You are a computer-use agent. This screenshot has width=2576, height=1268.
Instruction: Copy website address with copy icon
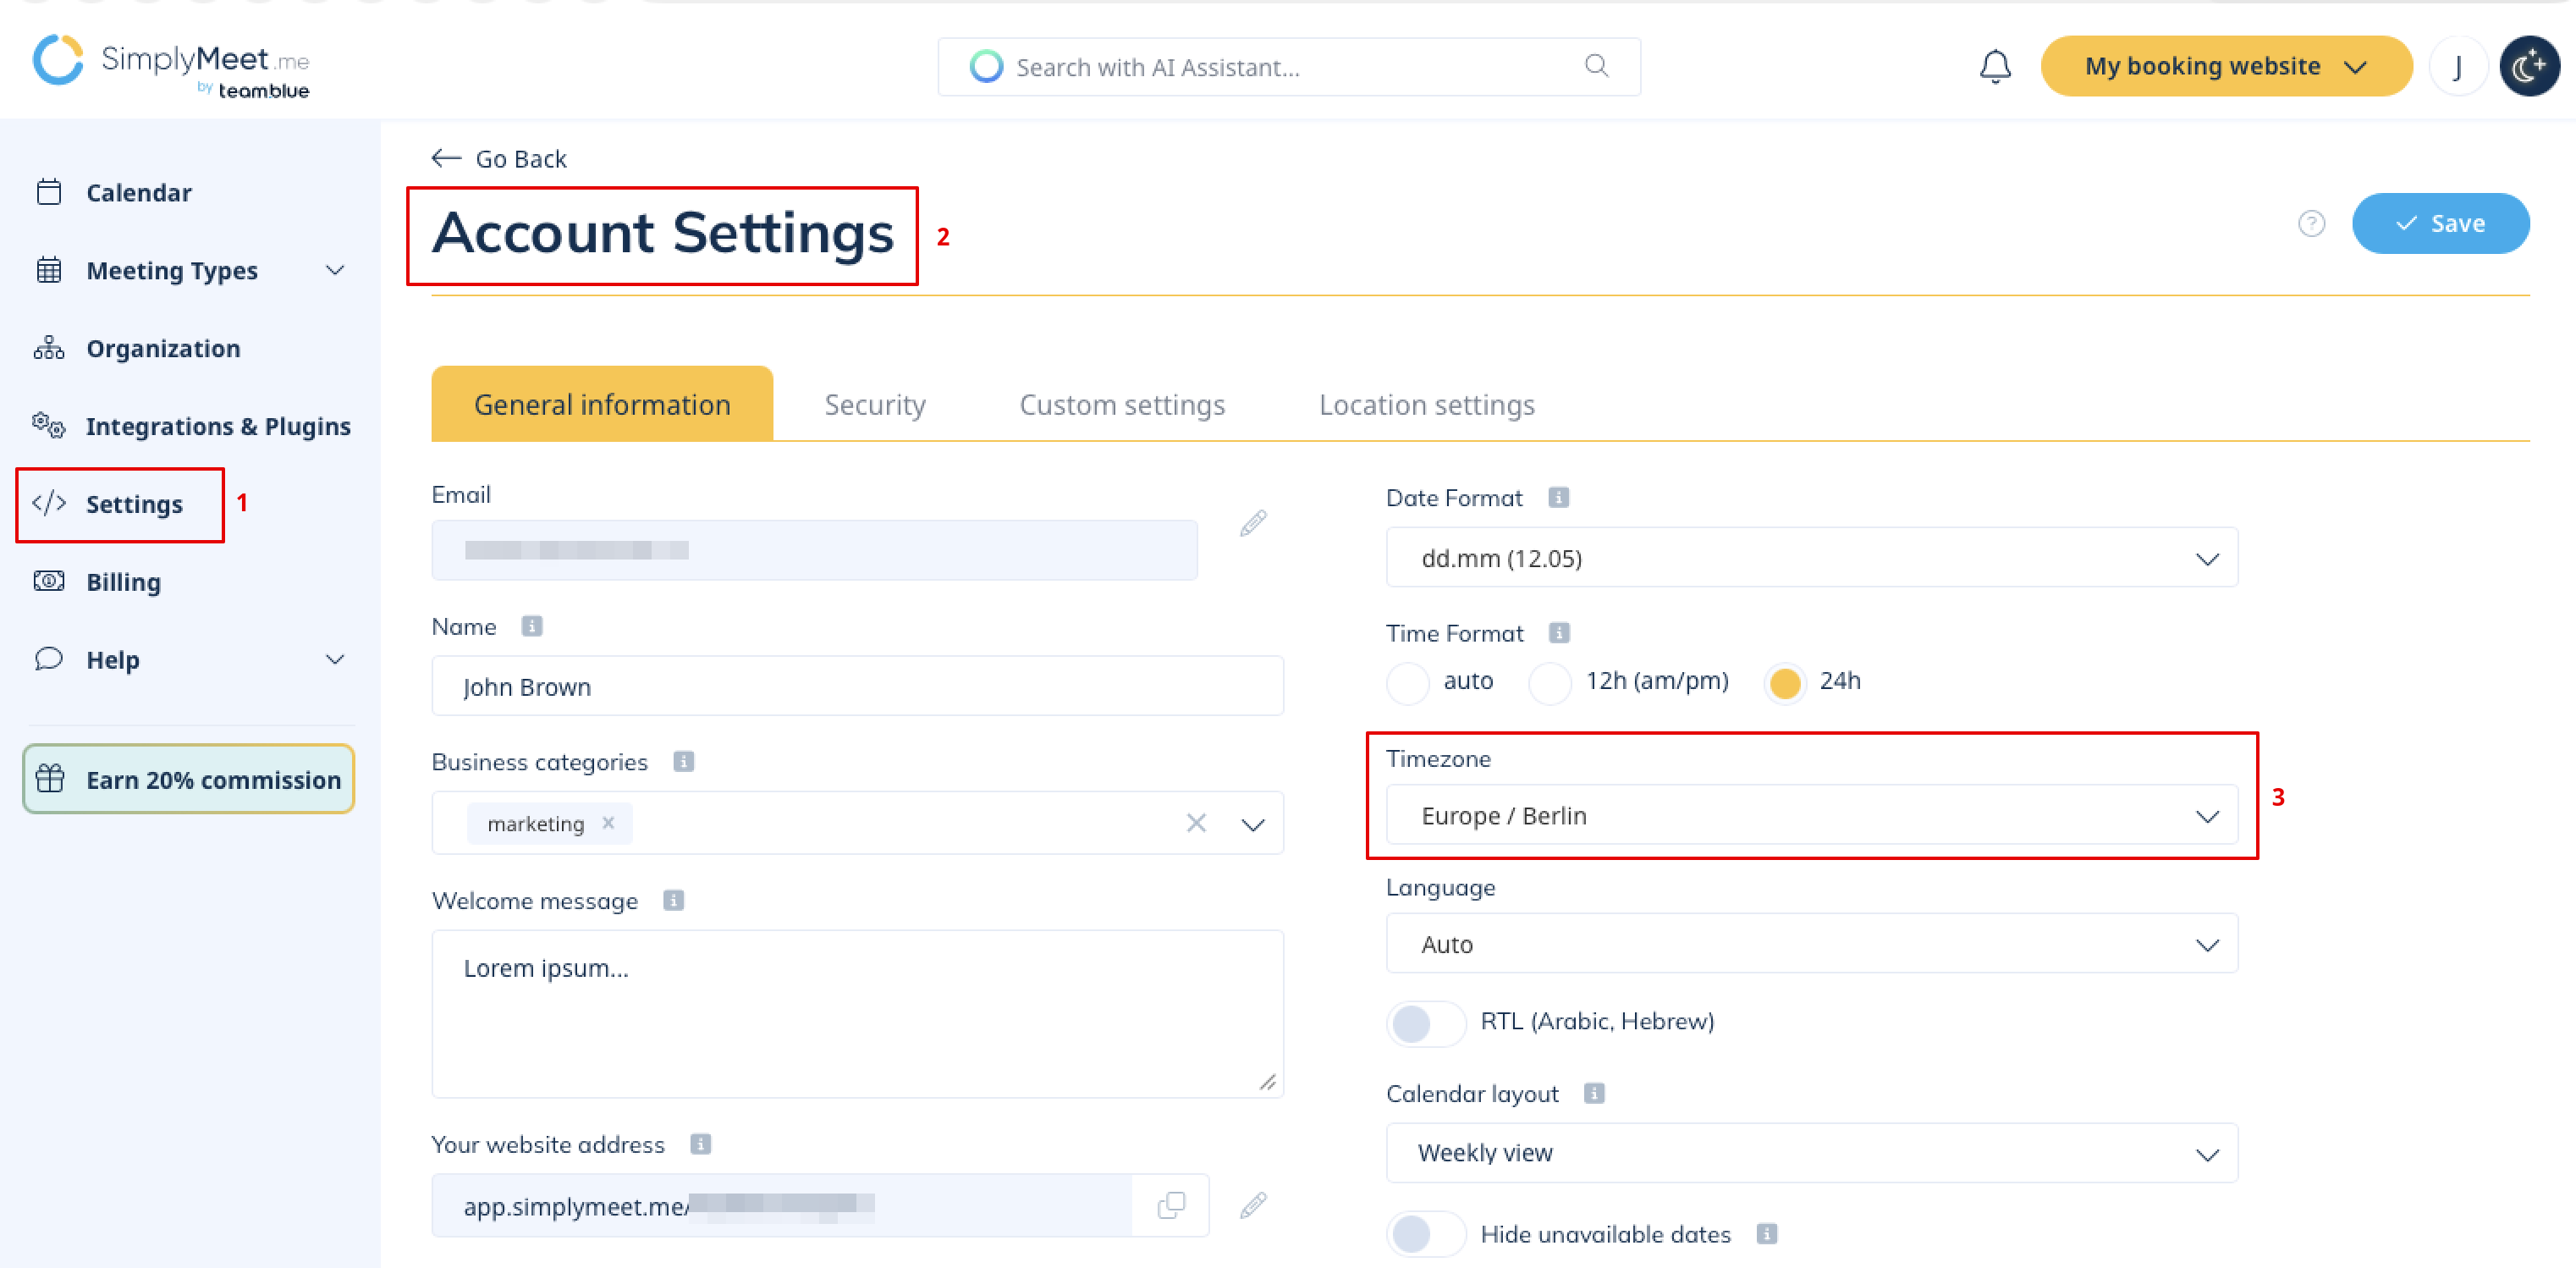tap(1171, 1205)
